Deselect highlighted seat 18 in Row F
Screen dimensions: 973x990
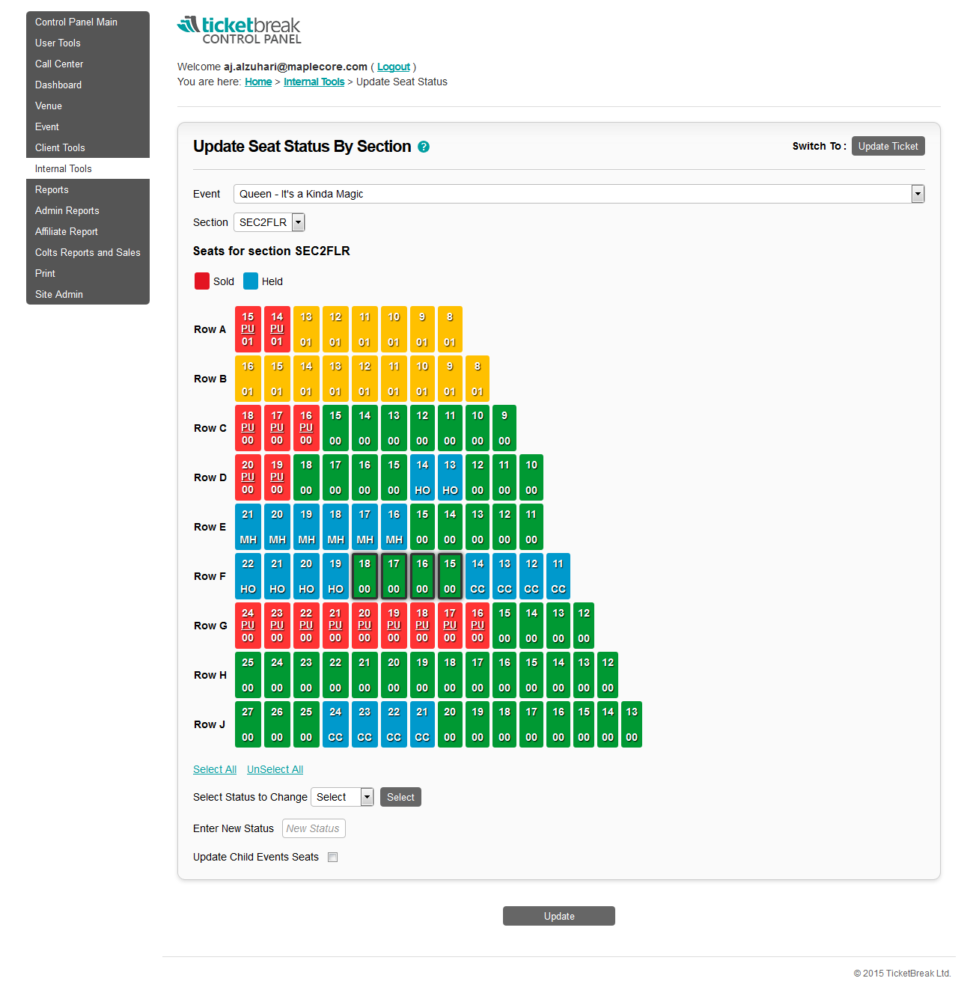coord(365,576)
